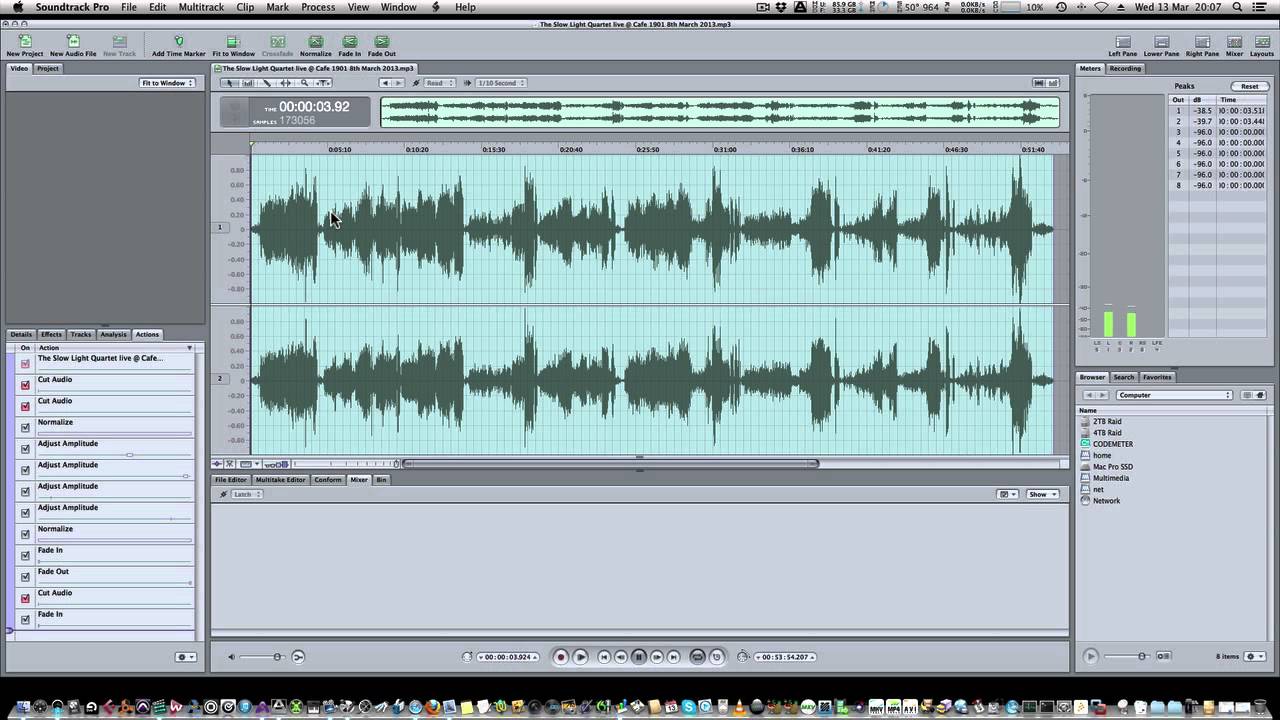Open the Fit to Window video dropdown
Screen dimensions: 1280x720
click(x=168, y=83)
